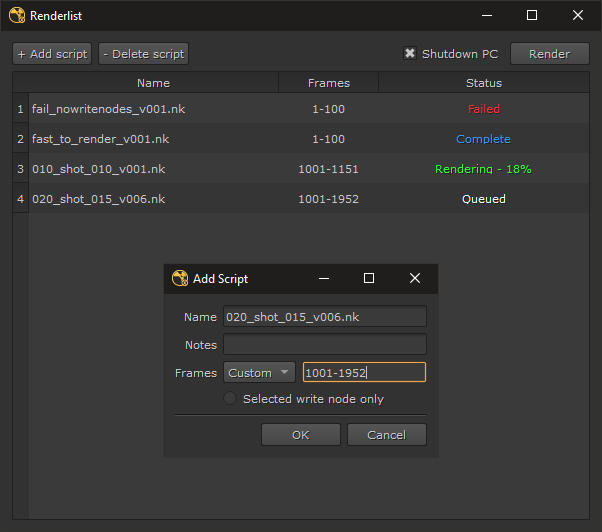
Task: Click the Nuke logo in Renderlist title bar
Action: pyautogui.click(x=17, y=15)
